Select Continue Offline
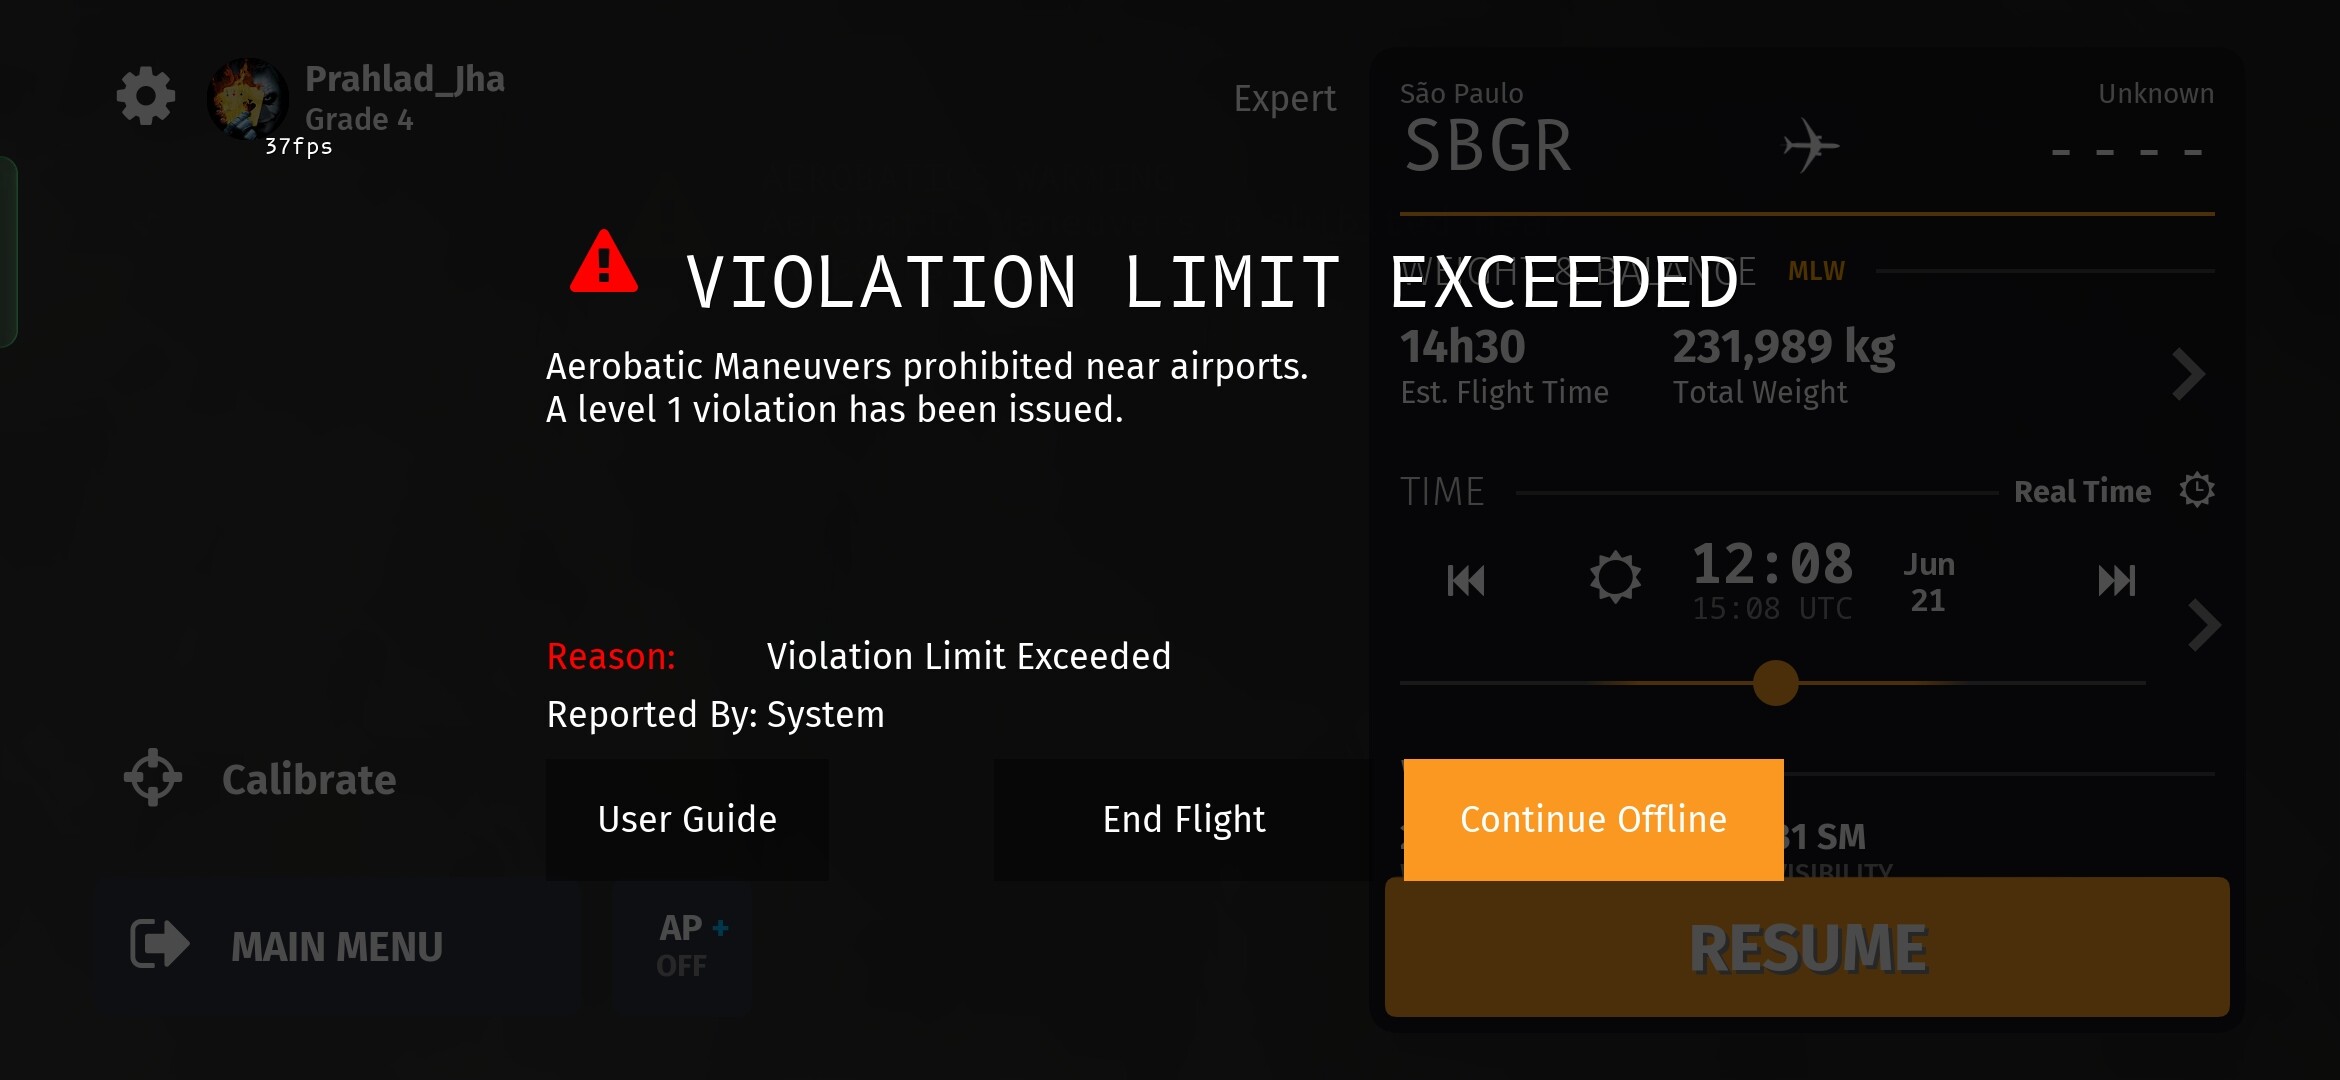Image resolution: width=2340 pixels, height=1080 pixels. 1593,819
